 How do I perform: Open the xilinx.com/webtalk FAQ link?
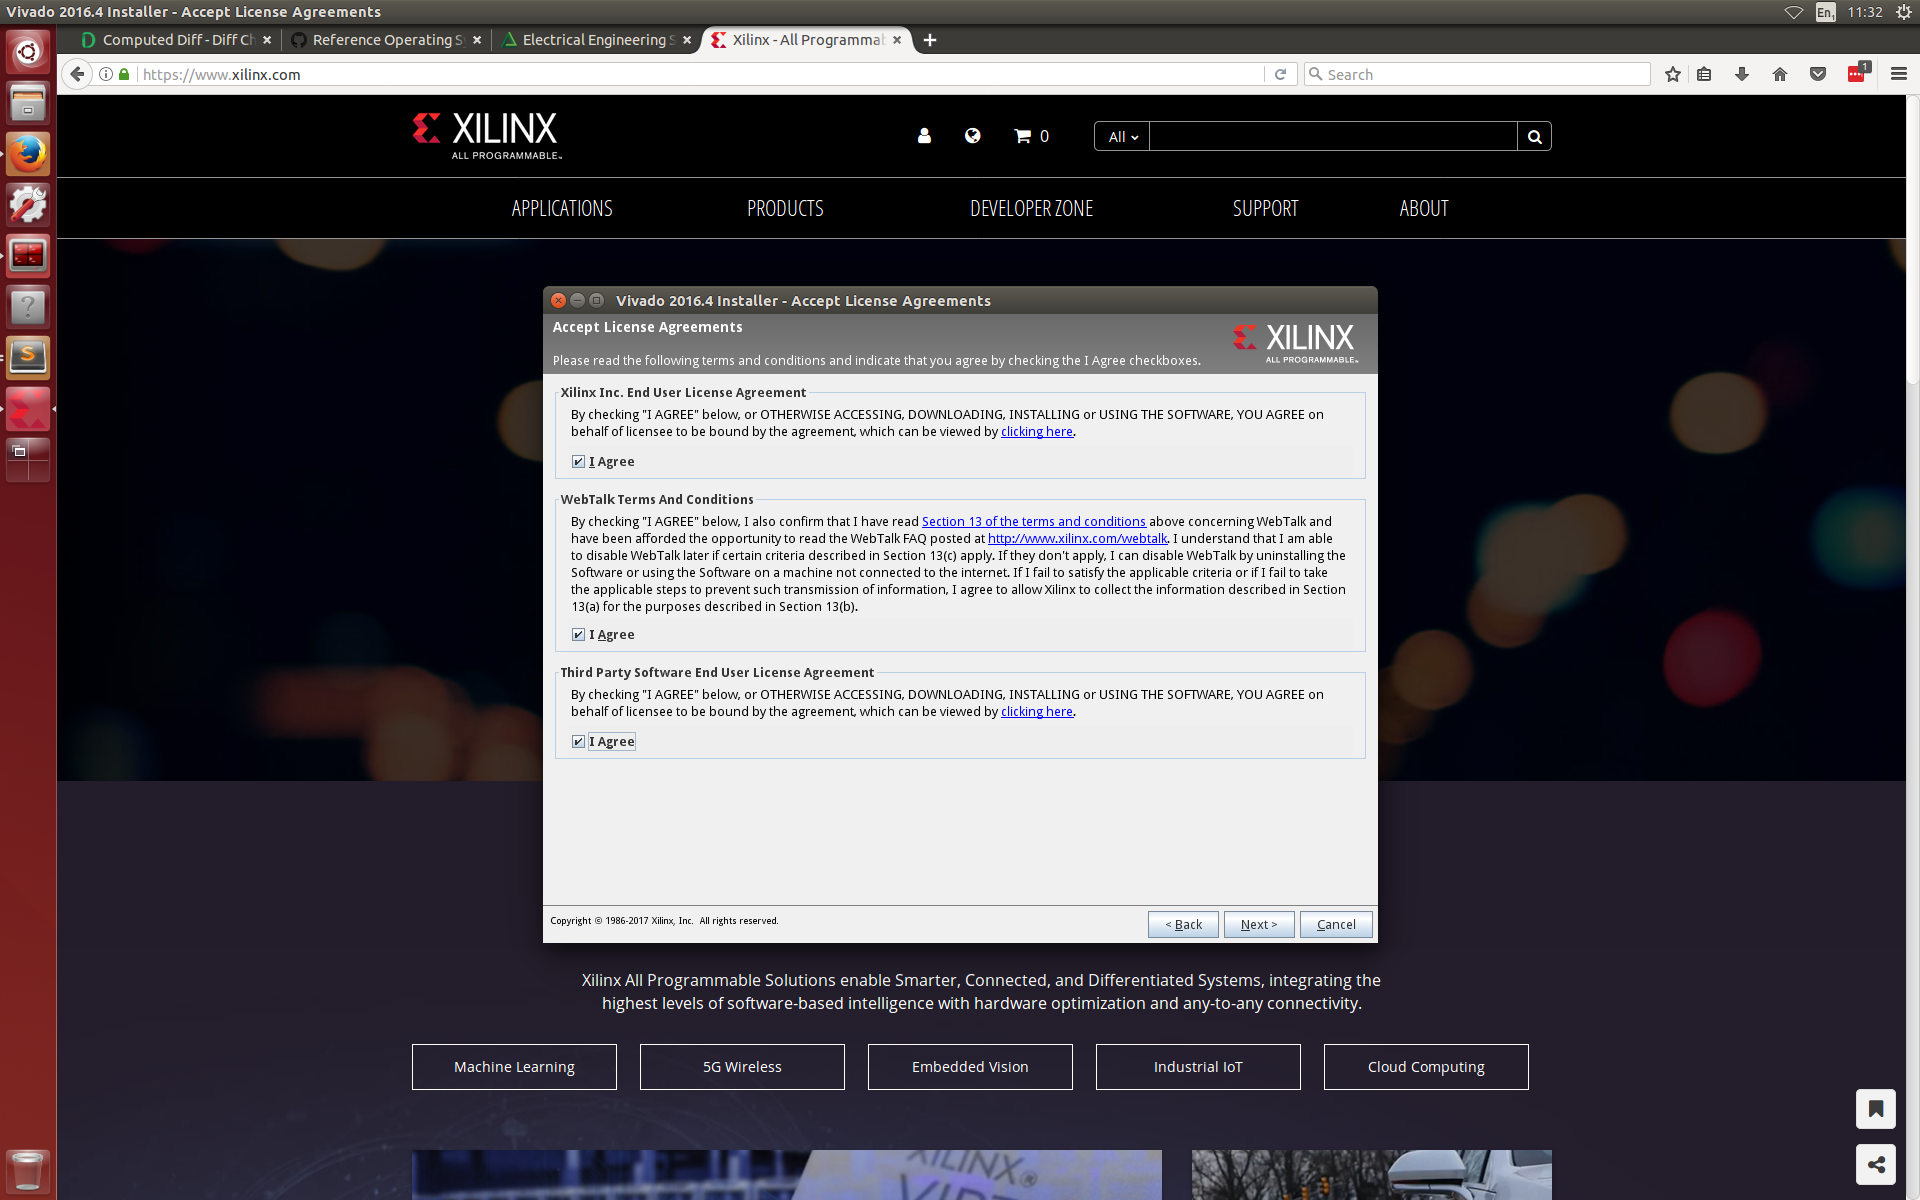pyautogui.click(x=1077, y=539)
